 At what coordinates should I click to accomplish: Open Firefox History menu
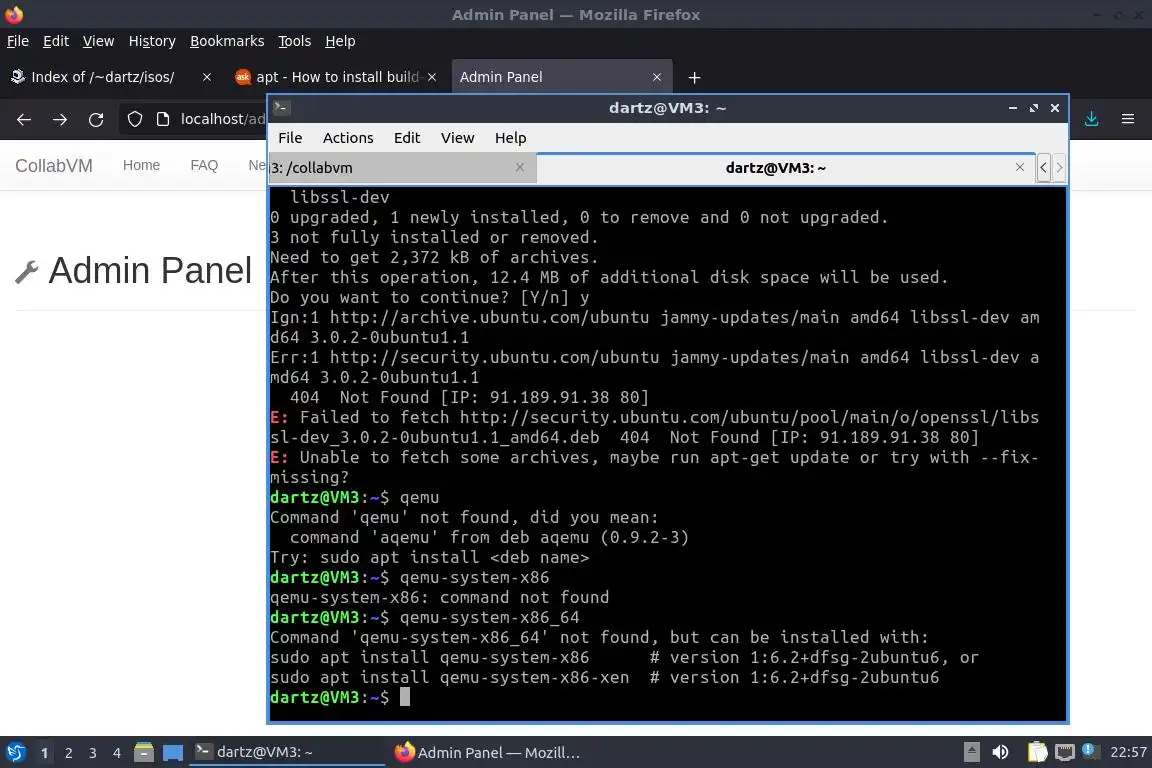click(152, 41)
